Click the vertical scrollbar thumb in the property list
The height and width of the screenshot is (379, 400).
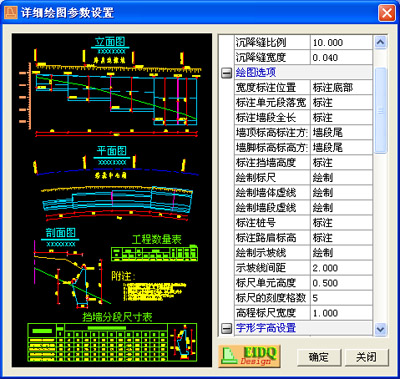[380, 111]
